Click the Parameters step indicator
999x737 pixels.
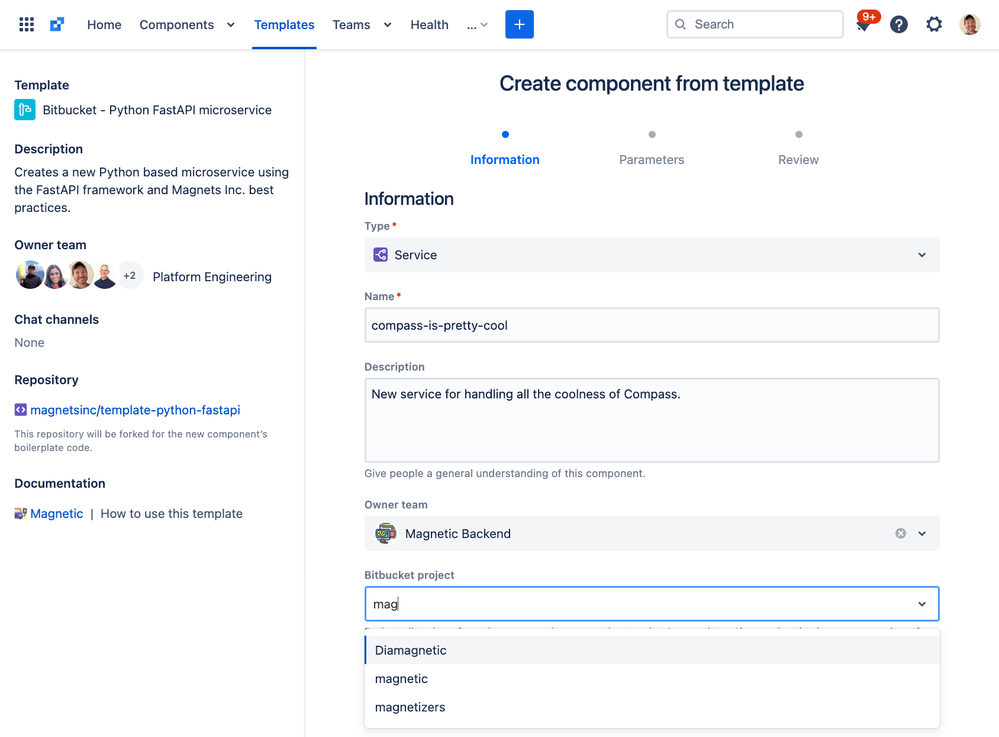[651, 147]
